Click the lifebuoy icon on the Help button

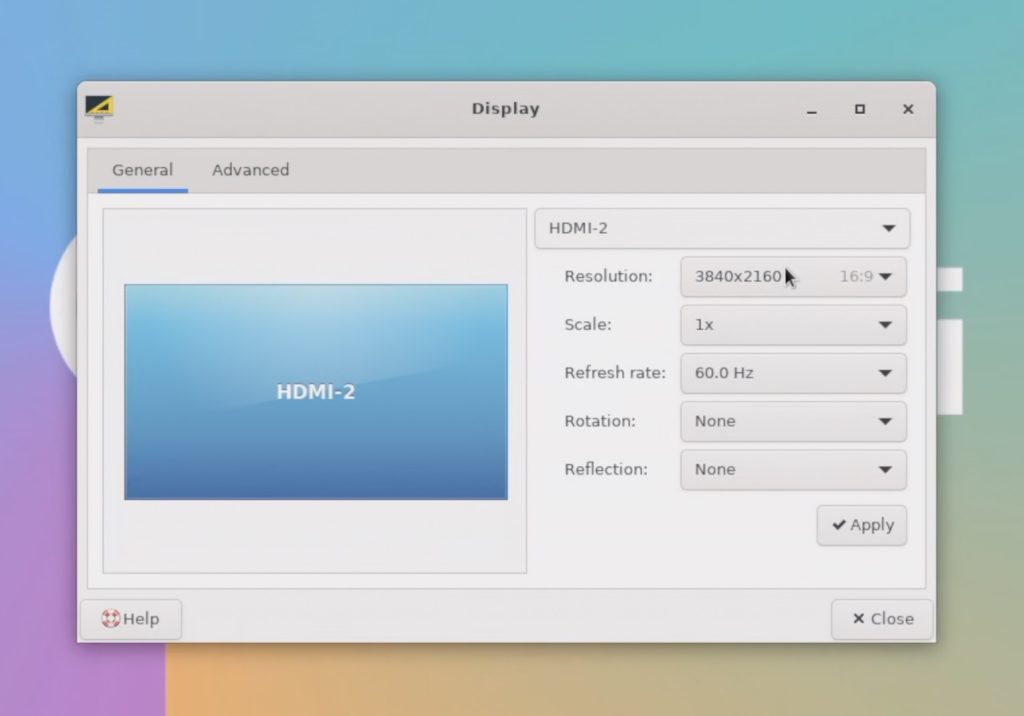111,619
